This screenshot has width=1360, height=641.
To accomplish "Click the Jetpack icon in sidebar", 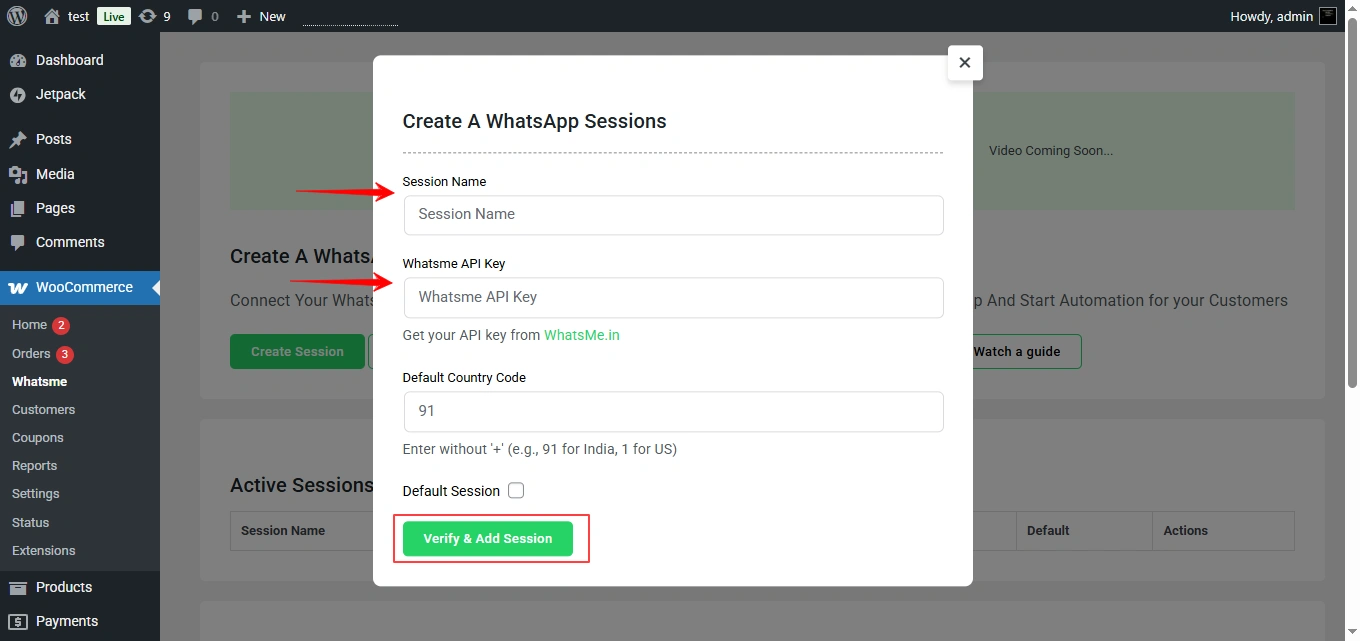I will pyautogui.click(x=18, y=95).
